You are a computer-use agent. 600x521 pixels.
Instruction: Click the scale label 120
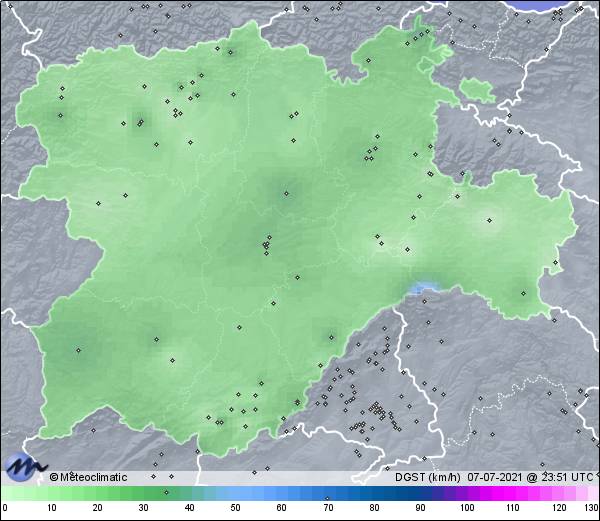pyautogui.click(x=559, y=508)
